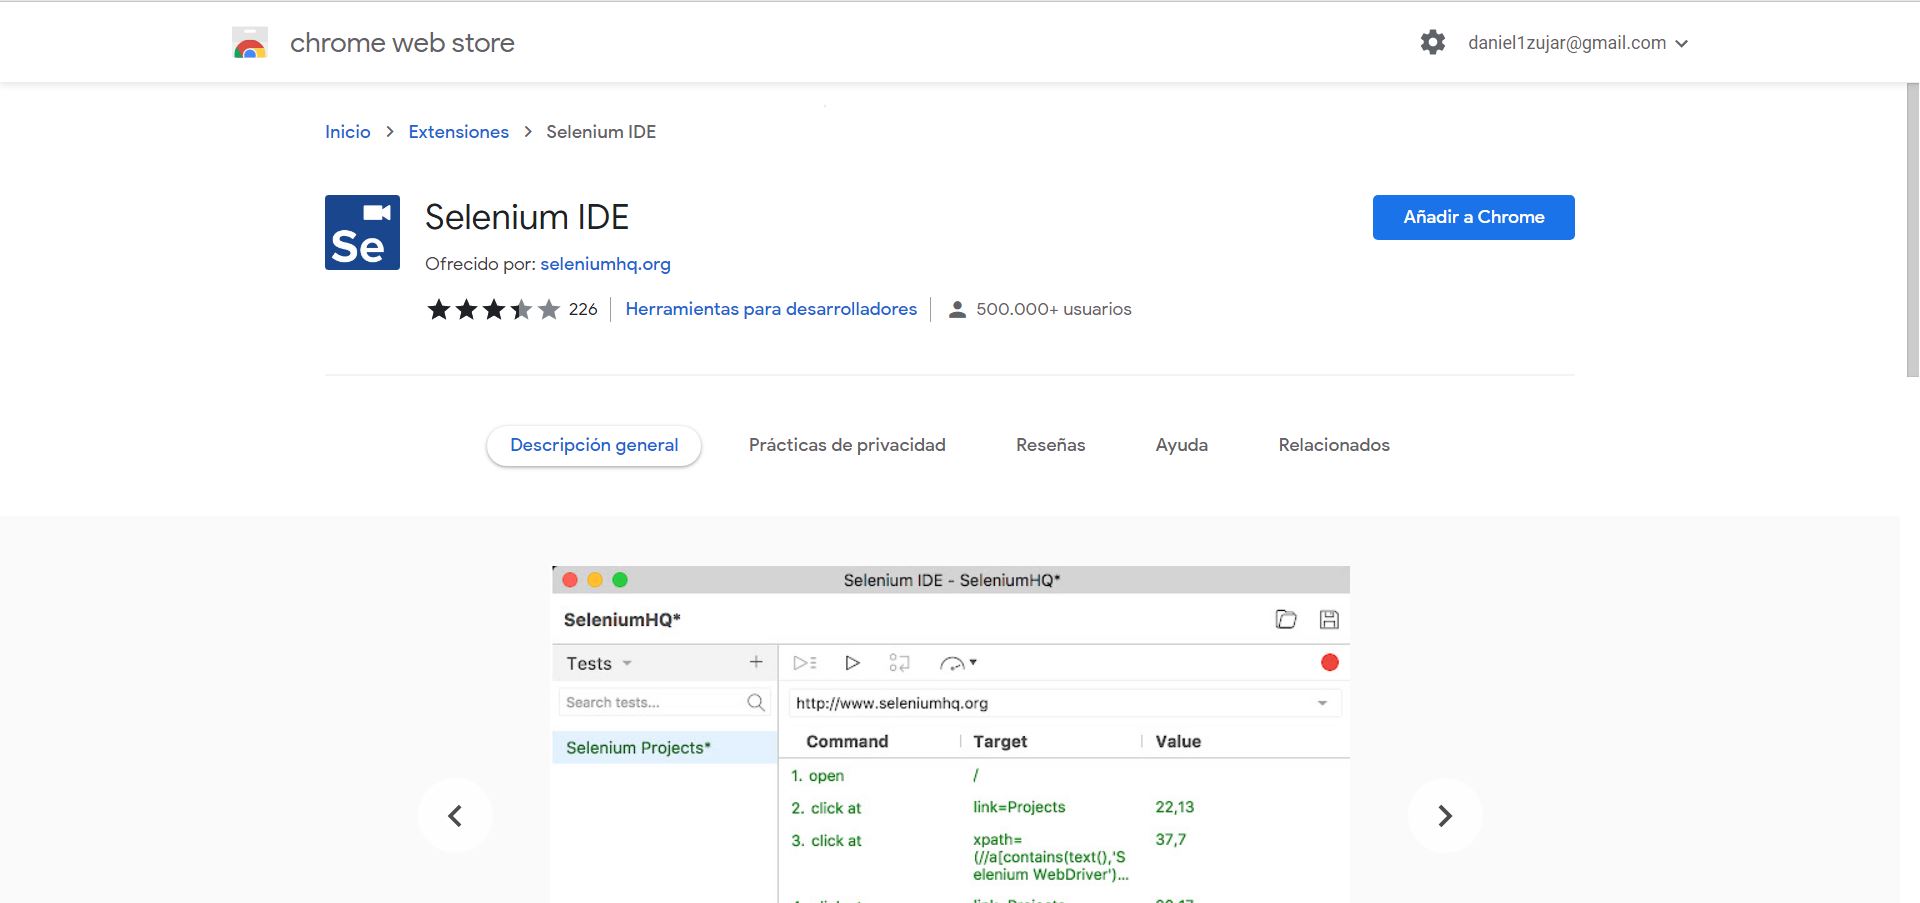Screen dimensions: 1920x903
Task: Open Herramientas para desarrolladores category link
Action: click(x=771, y=309)
